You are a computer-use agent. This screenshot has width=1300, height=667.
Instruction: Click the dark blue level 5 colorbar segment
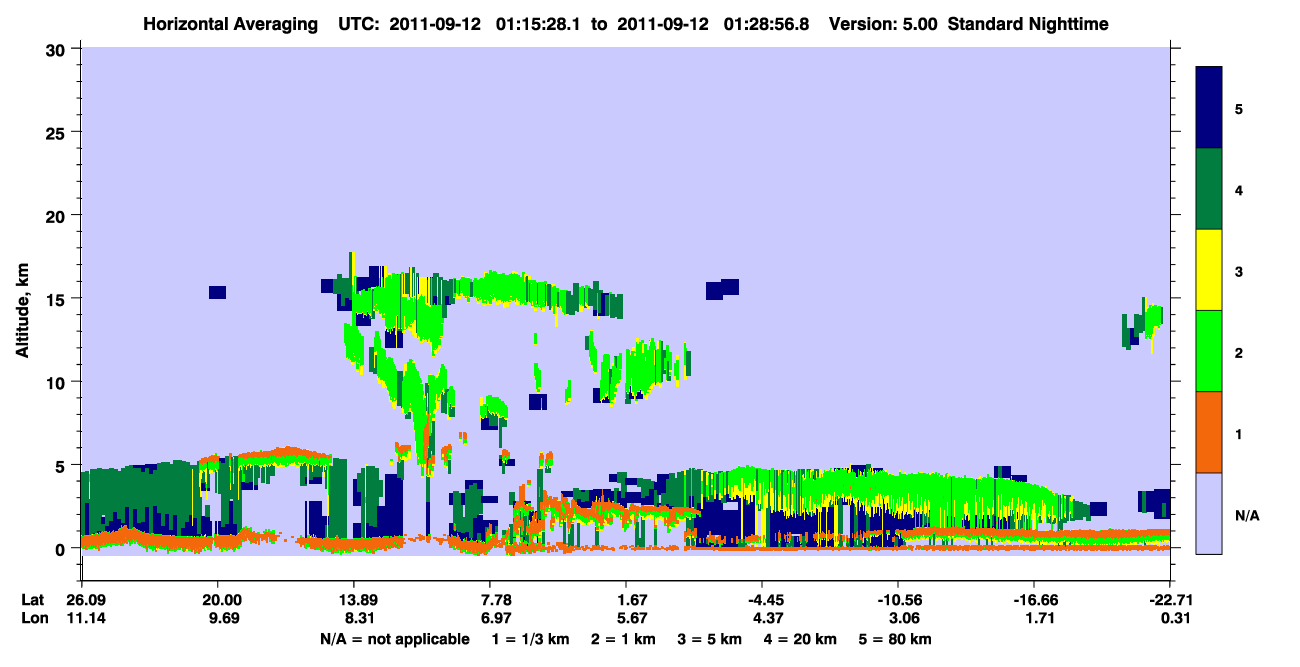tap(1209, 108)
